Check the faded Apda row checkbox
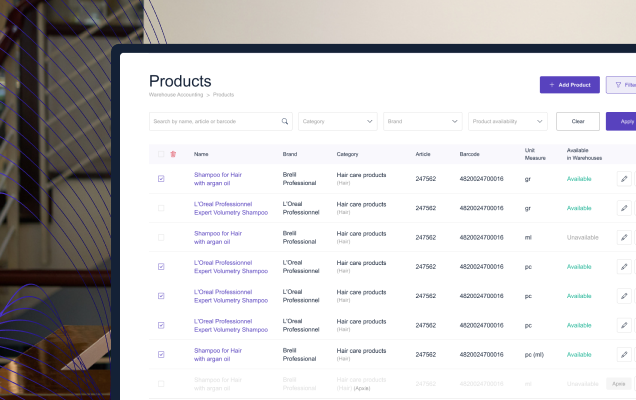This screenshot has width=636, height=400. click(161, 384)
